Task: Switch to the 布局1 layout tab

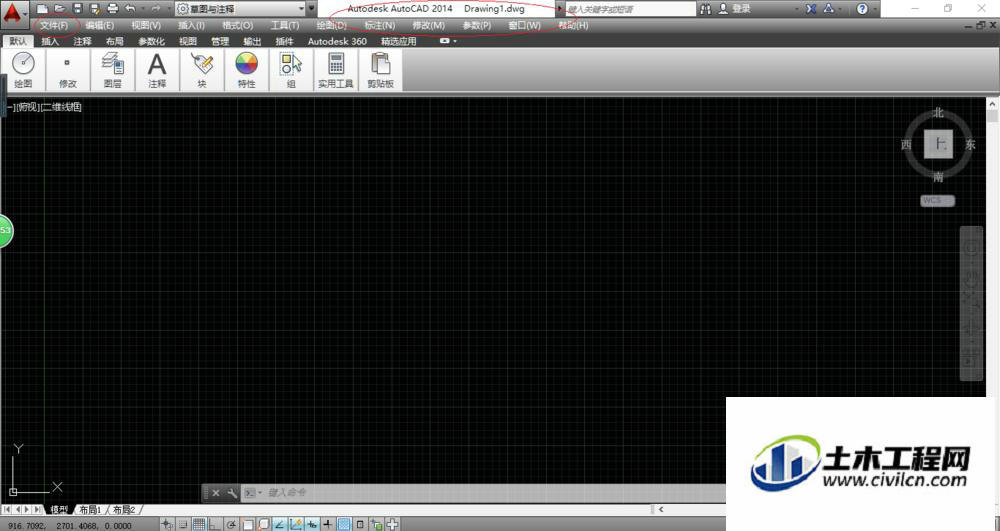Action: click(x=90, y=510)
